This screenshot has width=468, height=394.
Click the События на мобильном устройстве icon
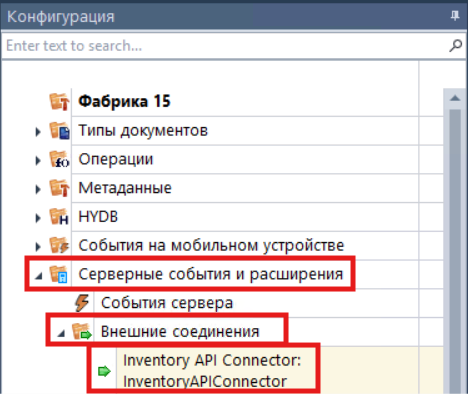coord(59,245)
